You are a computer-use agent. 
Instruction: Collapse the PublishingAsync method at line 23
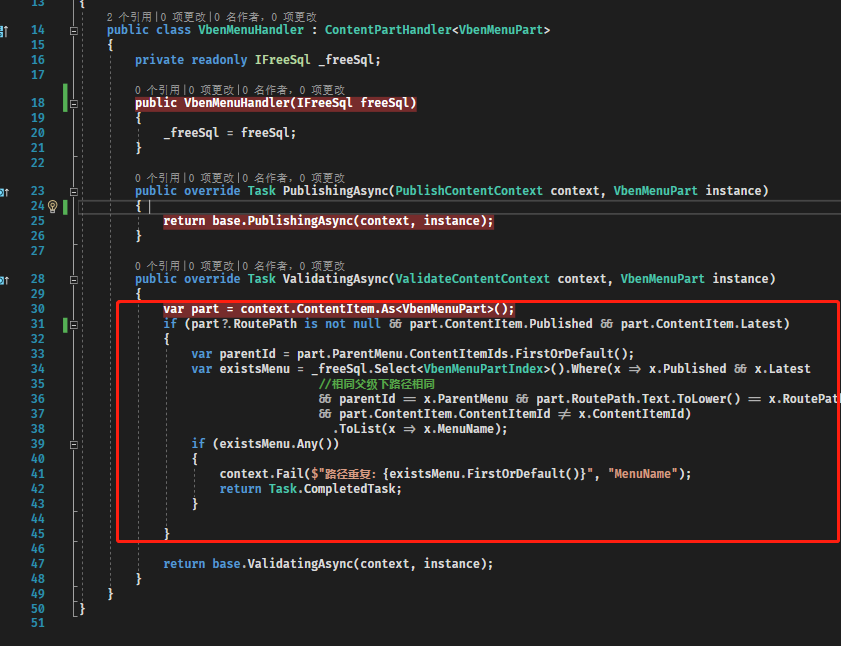(74, 192)
